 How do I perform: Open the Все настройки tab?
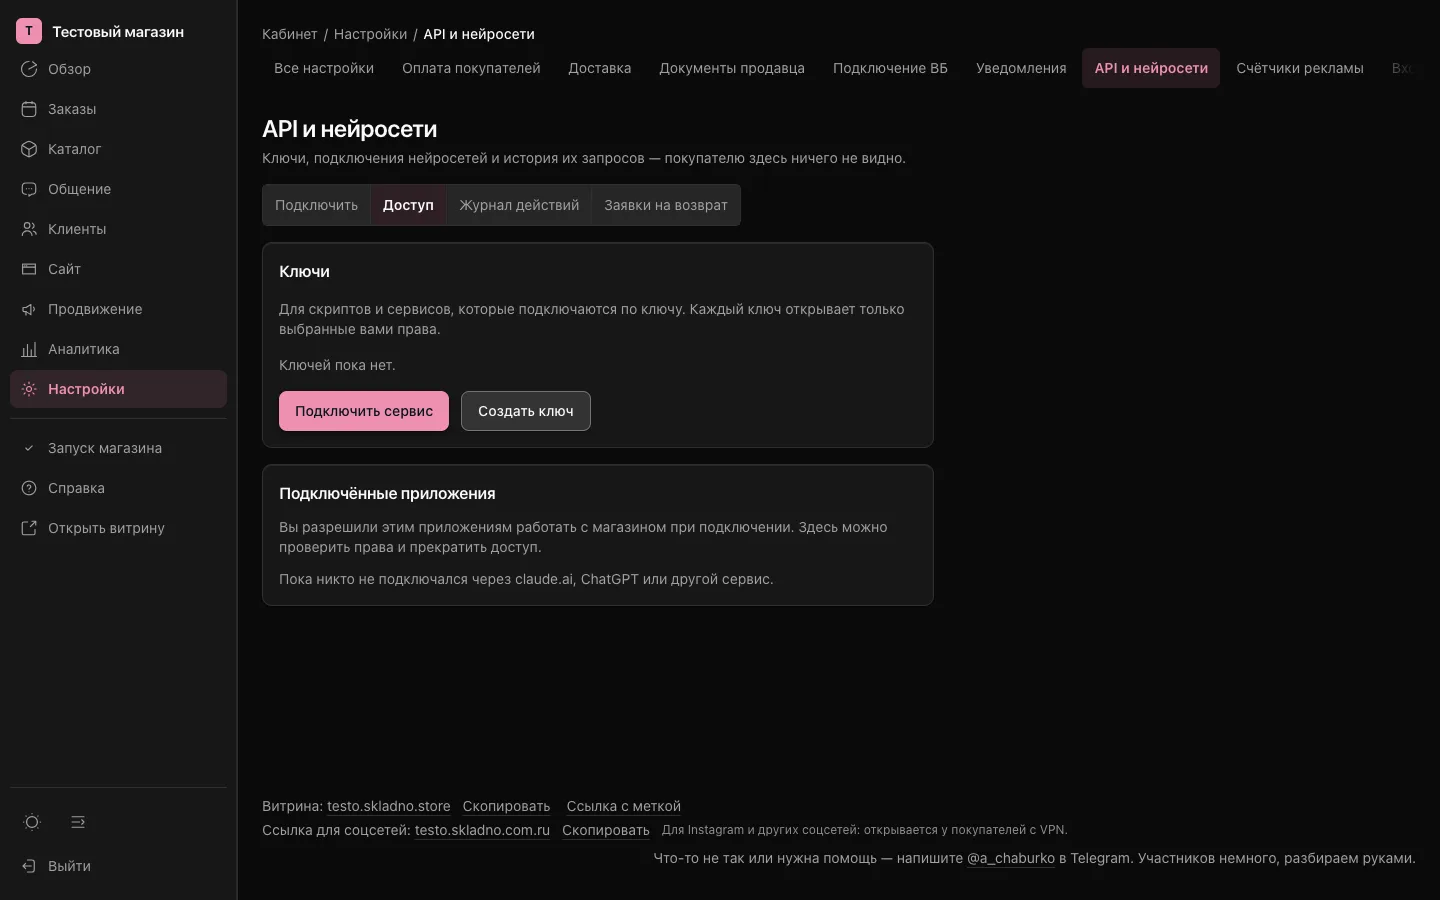coord(324,68)
